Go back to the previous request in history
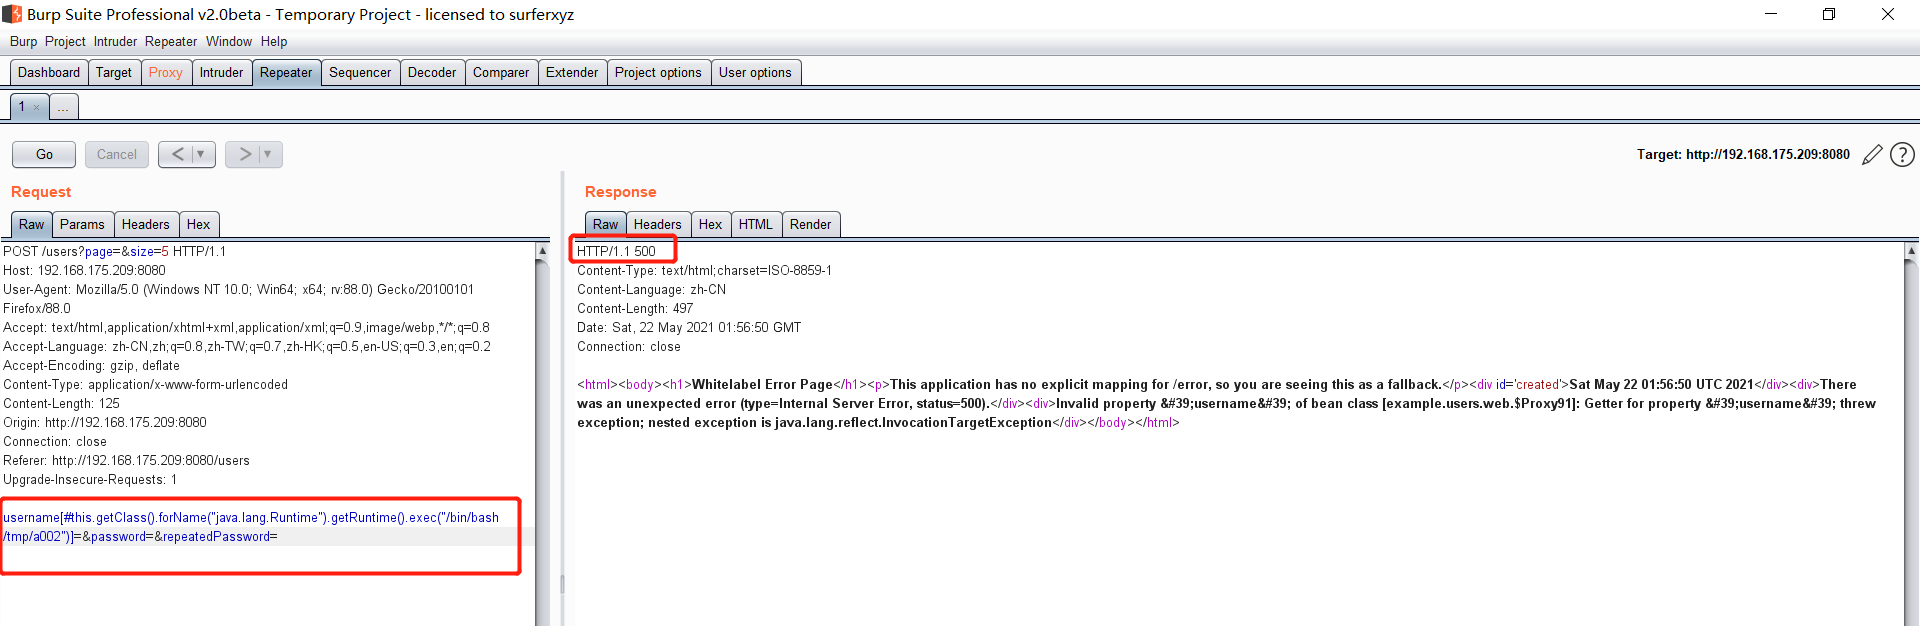1920x626 pixels. [x=177, y=154]
